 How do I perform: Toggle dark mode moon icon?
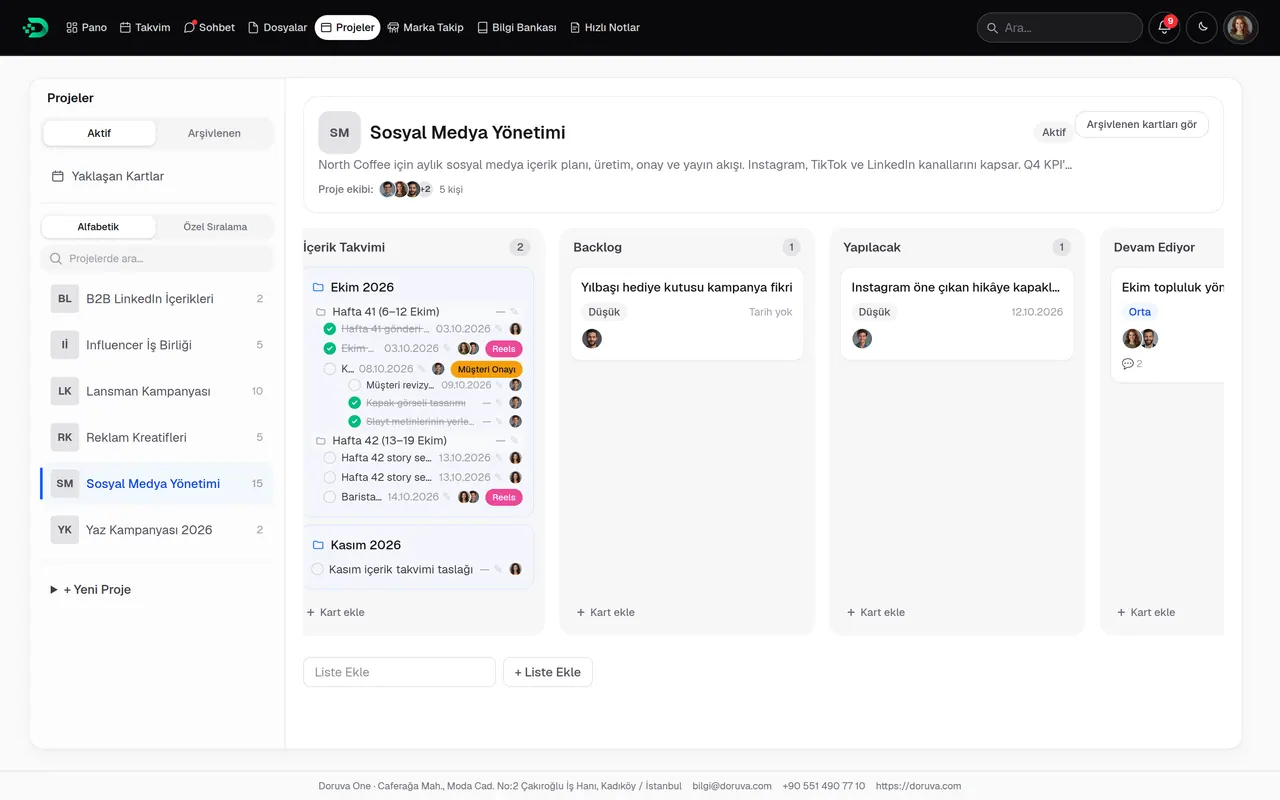pos(1203,27)
